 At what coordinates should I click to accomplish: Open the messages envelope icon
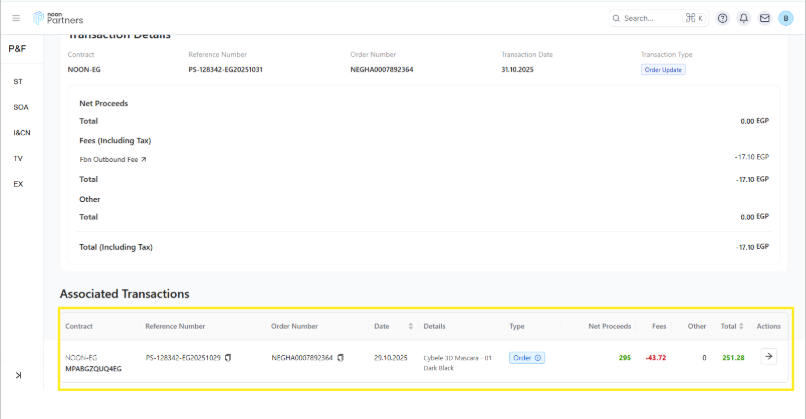click(x=765, y=18)
